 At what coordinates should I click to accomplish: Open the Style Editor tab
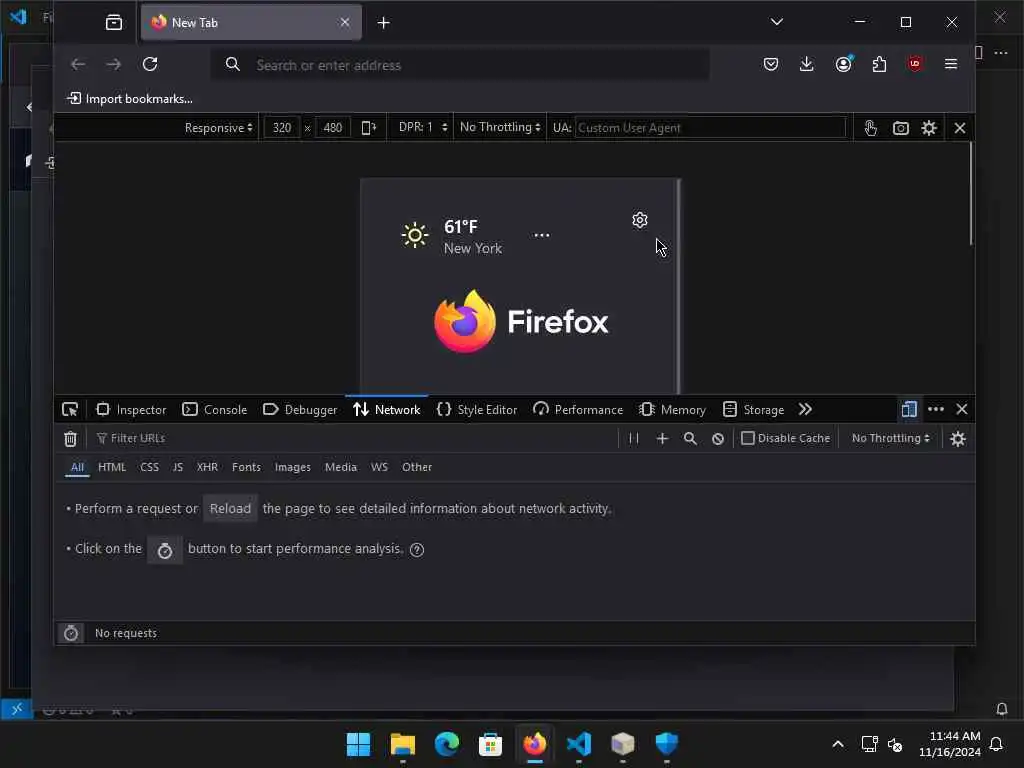(477, 409)
